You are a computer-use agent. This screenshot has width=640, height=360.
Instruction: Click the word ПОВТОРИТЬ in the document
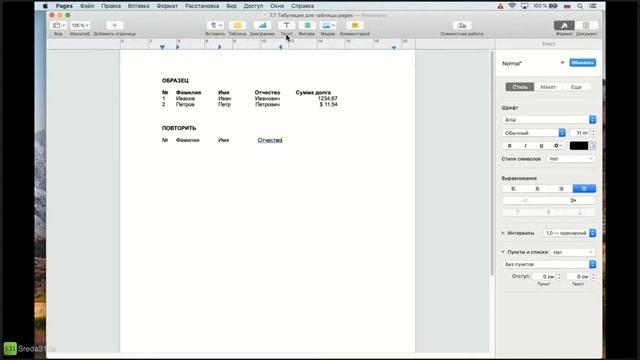tap(179, 128)
